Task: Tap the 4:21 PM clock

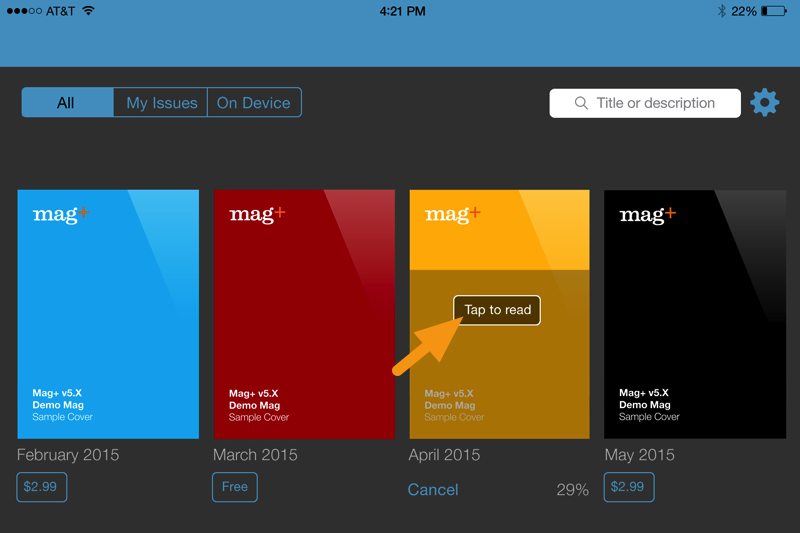Action: 402,11
